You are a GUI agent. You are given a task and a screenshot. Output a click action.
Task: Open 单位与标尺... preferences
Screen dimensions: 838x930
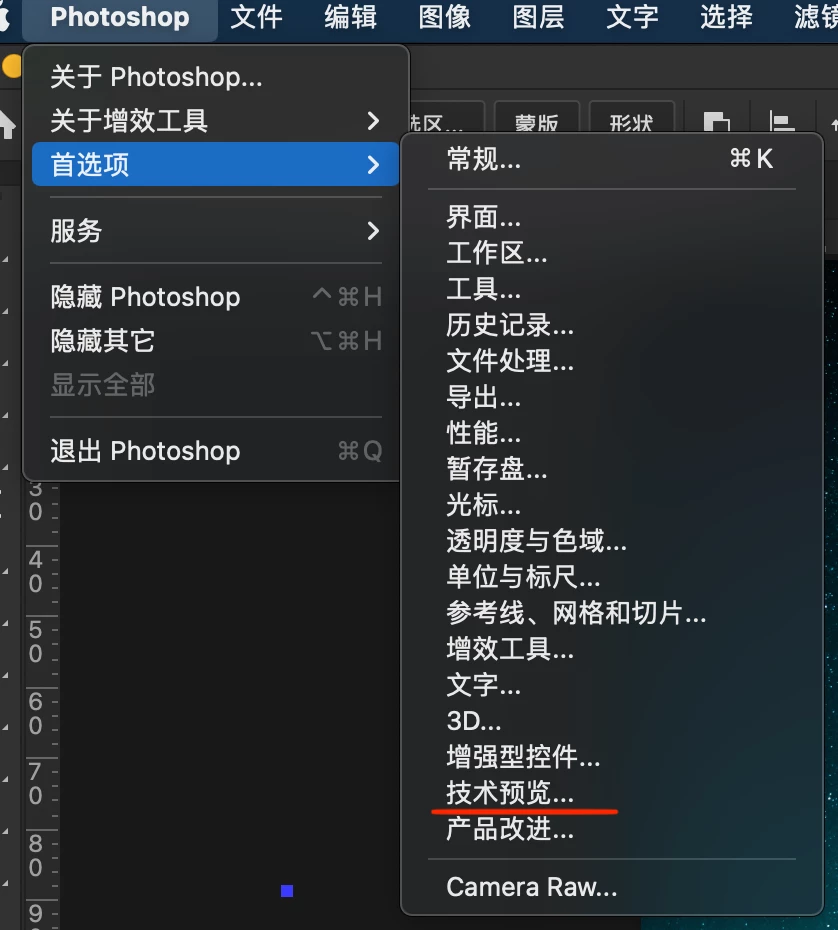coord(611,577)
